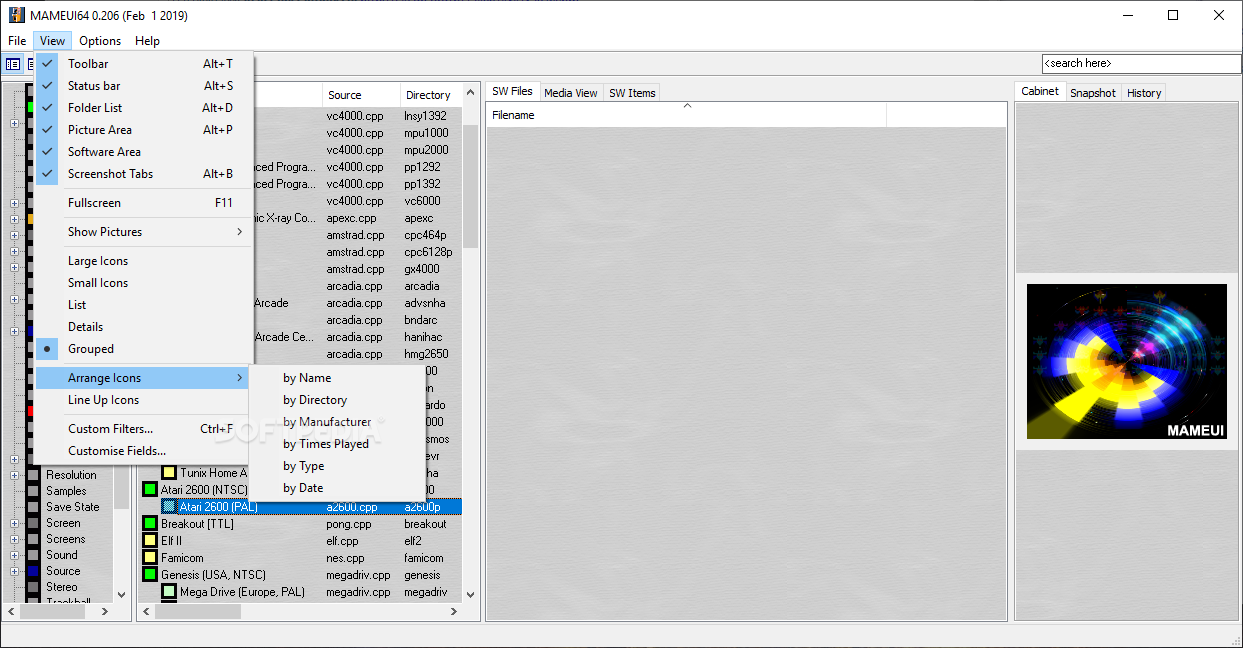Sort by the Directory column header
The image size is (1243, 648).
coord(431,95)
